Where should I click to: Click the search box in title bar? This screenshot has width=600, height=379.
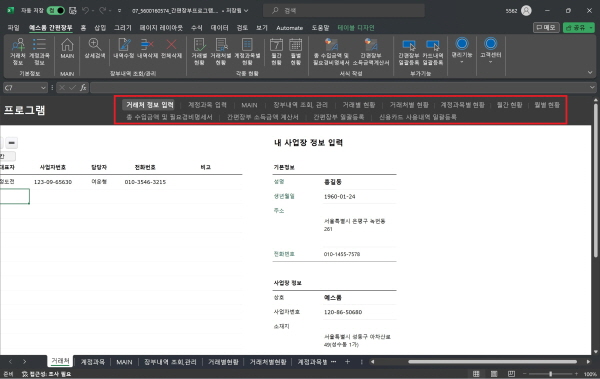[x=344, y=11]
